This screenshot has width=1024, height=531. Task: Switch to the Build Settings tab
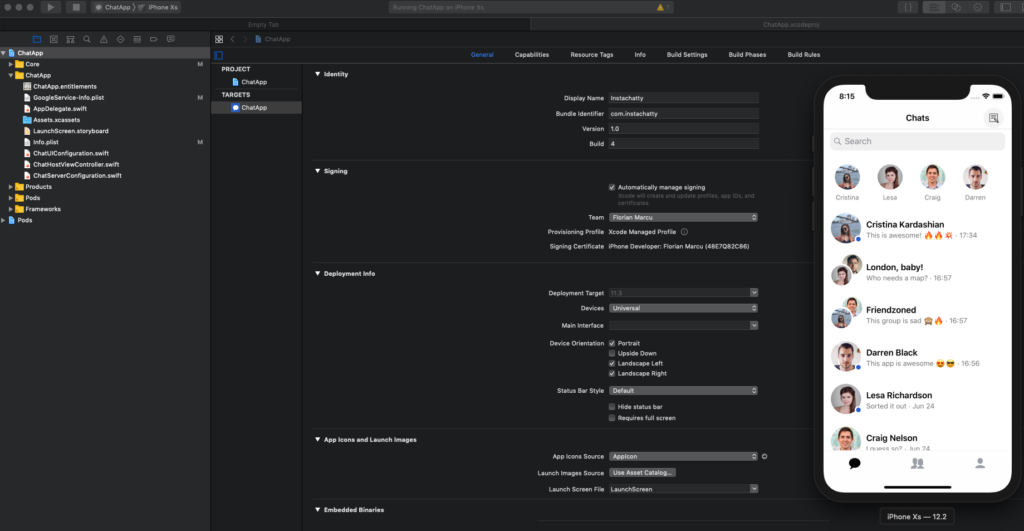coord(687,55)
